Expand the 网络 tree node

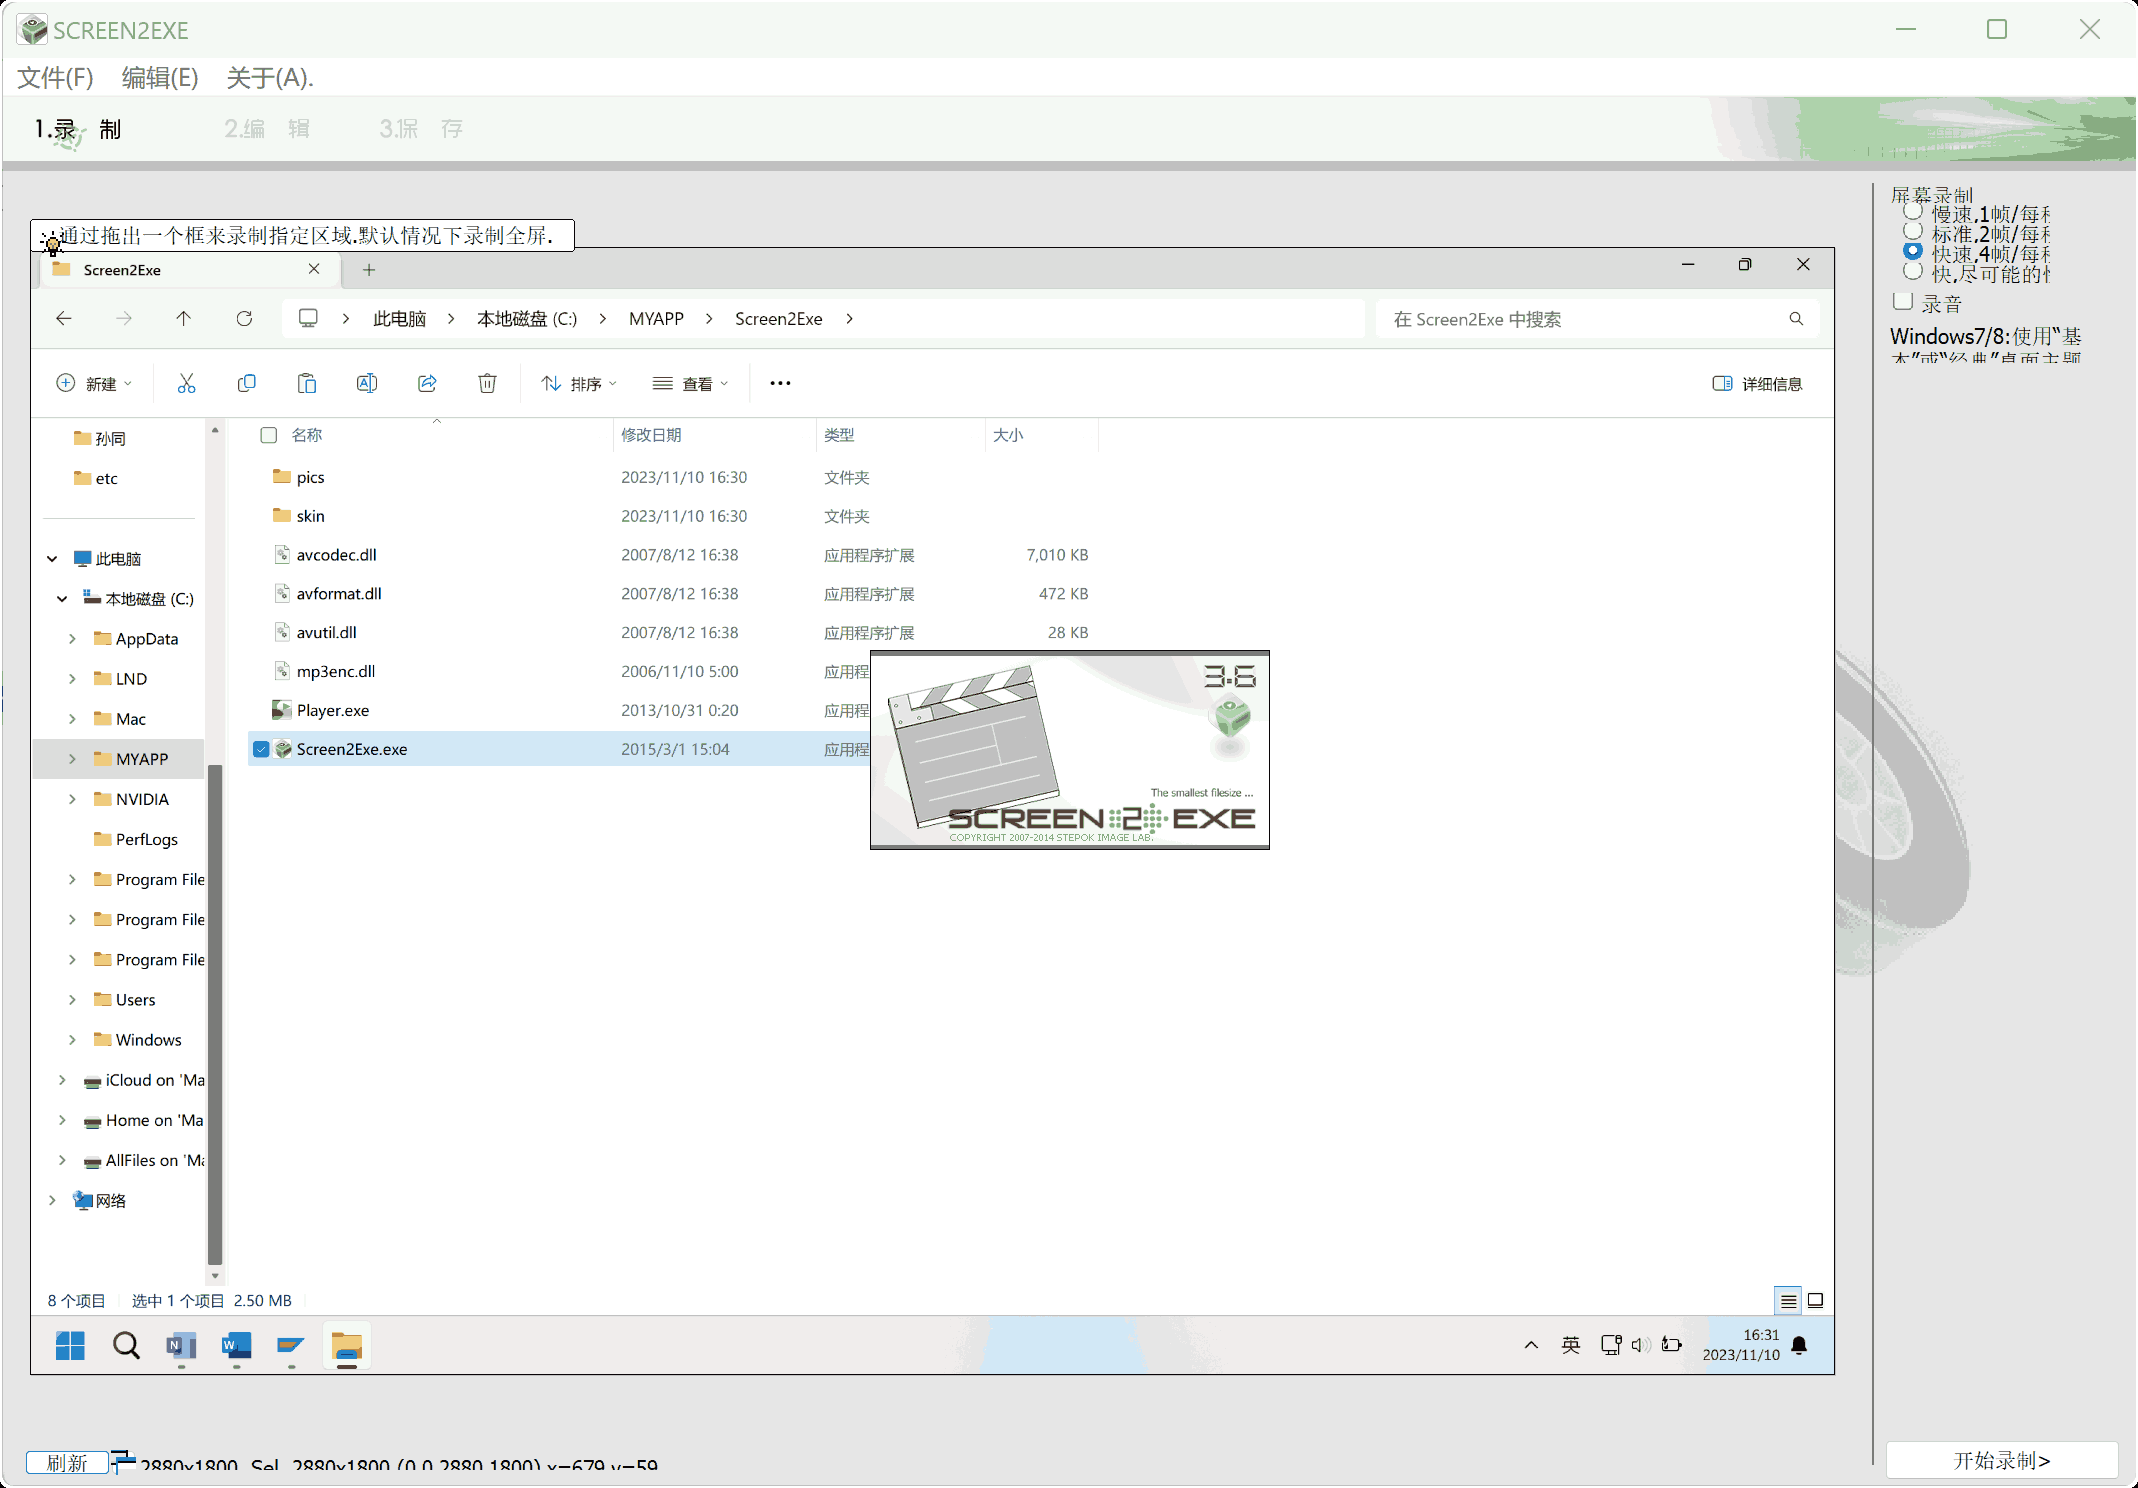pyautogui.click(x=52, y=1200)
